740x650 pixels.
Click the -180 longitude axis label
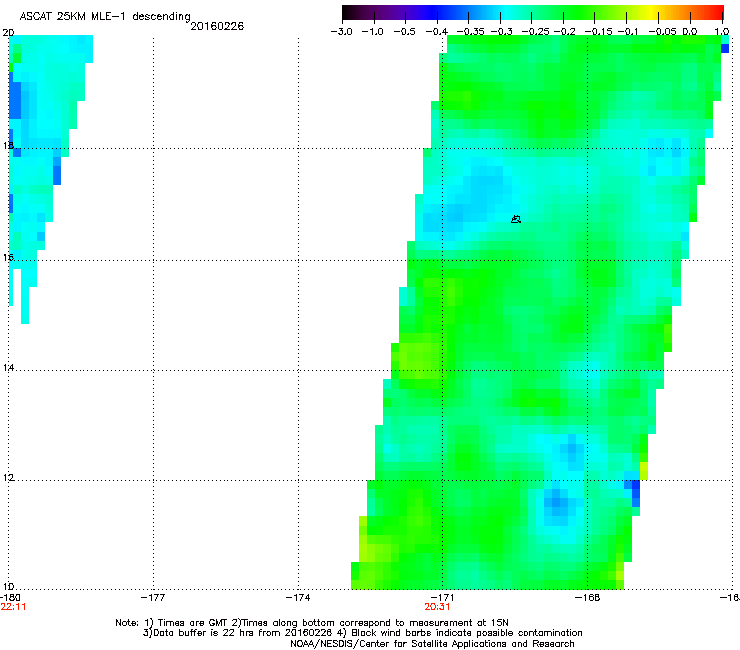point(10,597)
